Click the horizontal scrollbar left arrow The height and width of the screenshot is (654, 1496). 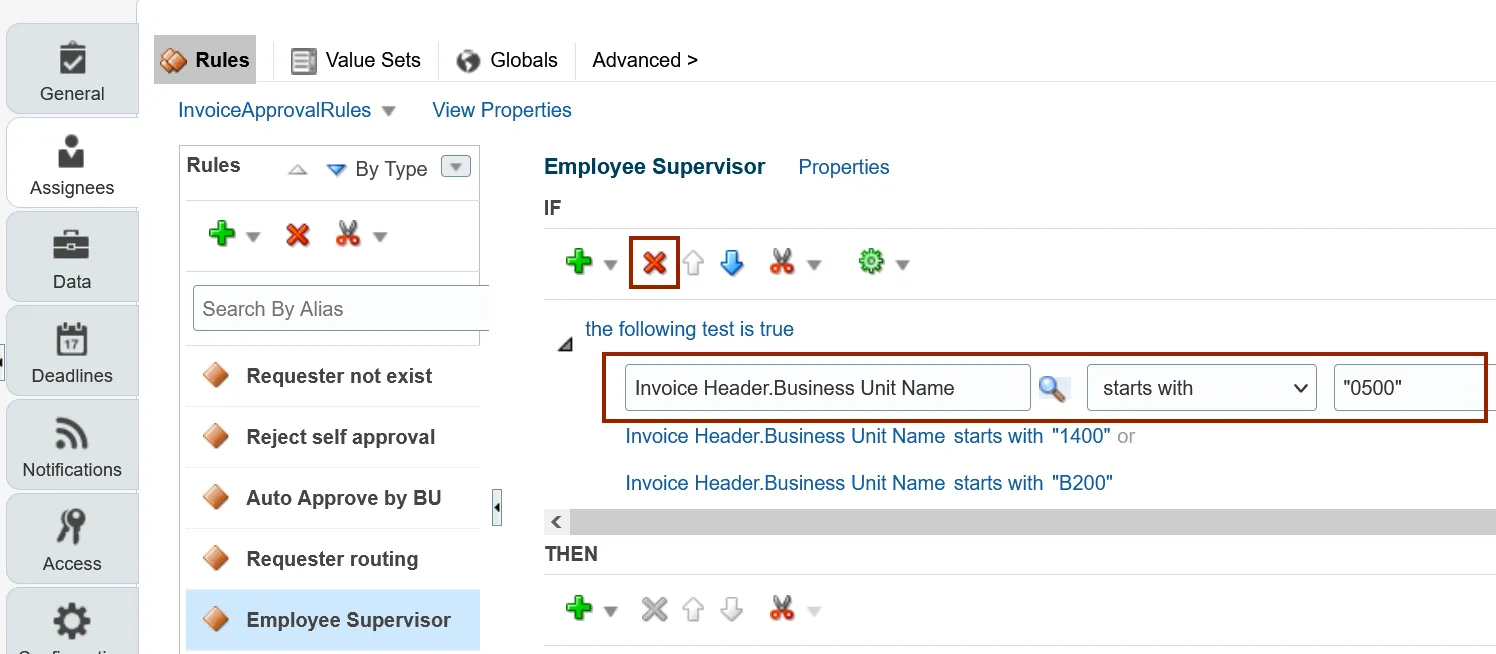click(x=557, y=522)
